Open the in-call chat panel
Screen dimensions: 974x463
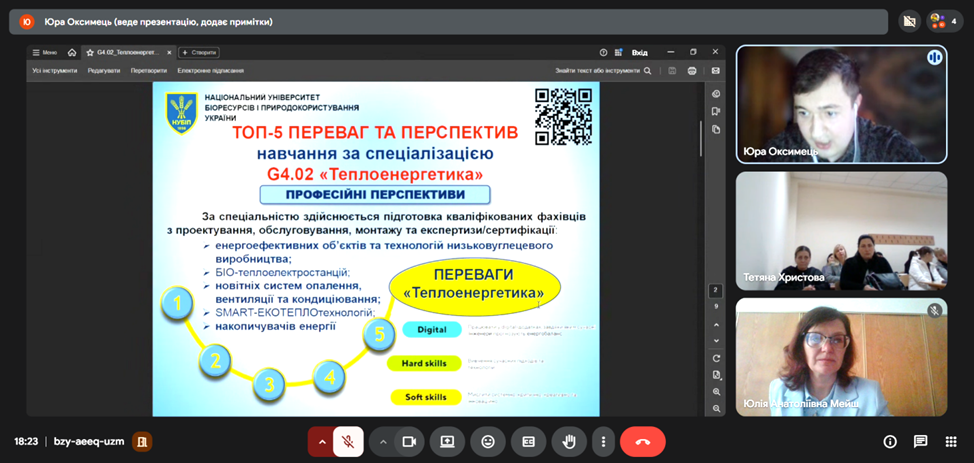(x=921, y=442)
